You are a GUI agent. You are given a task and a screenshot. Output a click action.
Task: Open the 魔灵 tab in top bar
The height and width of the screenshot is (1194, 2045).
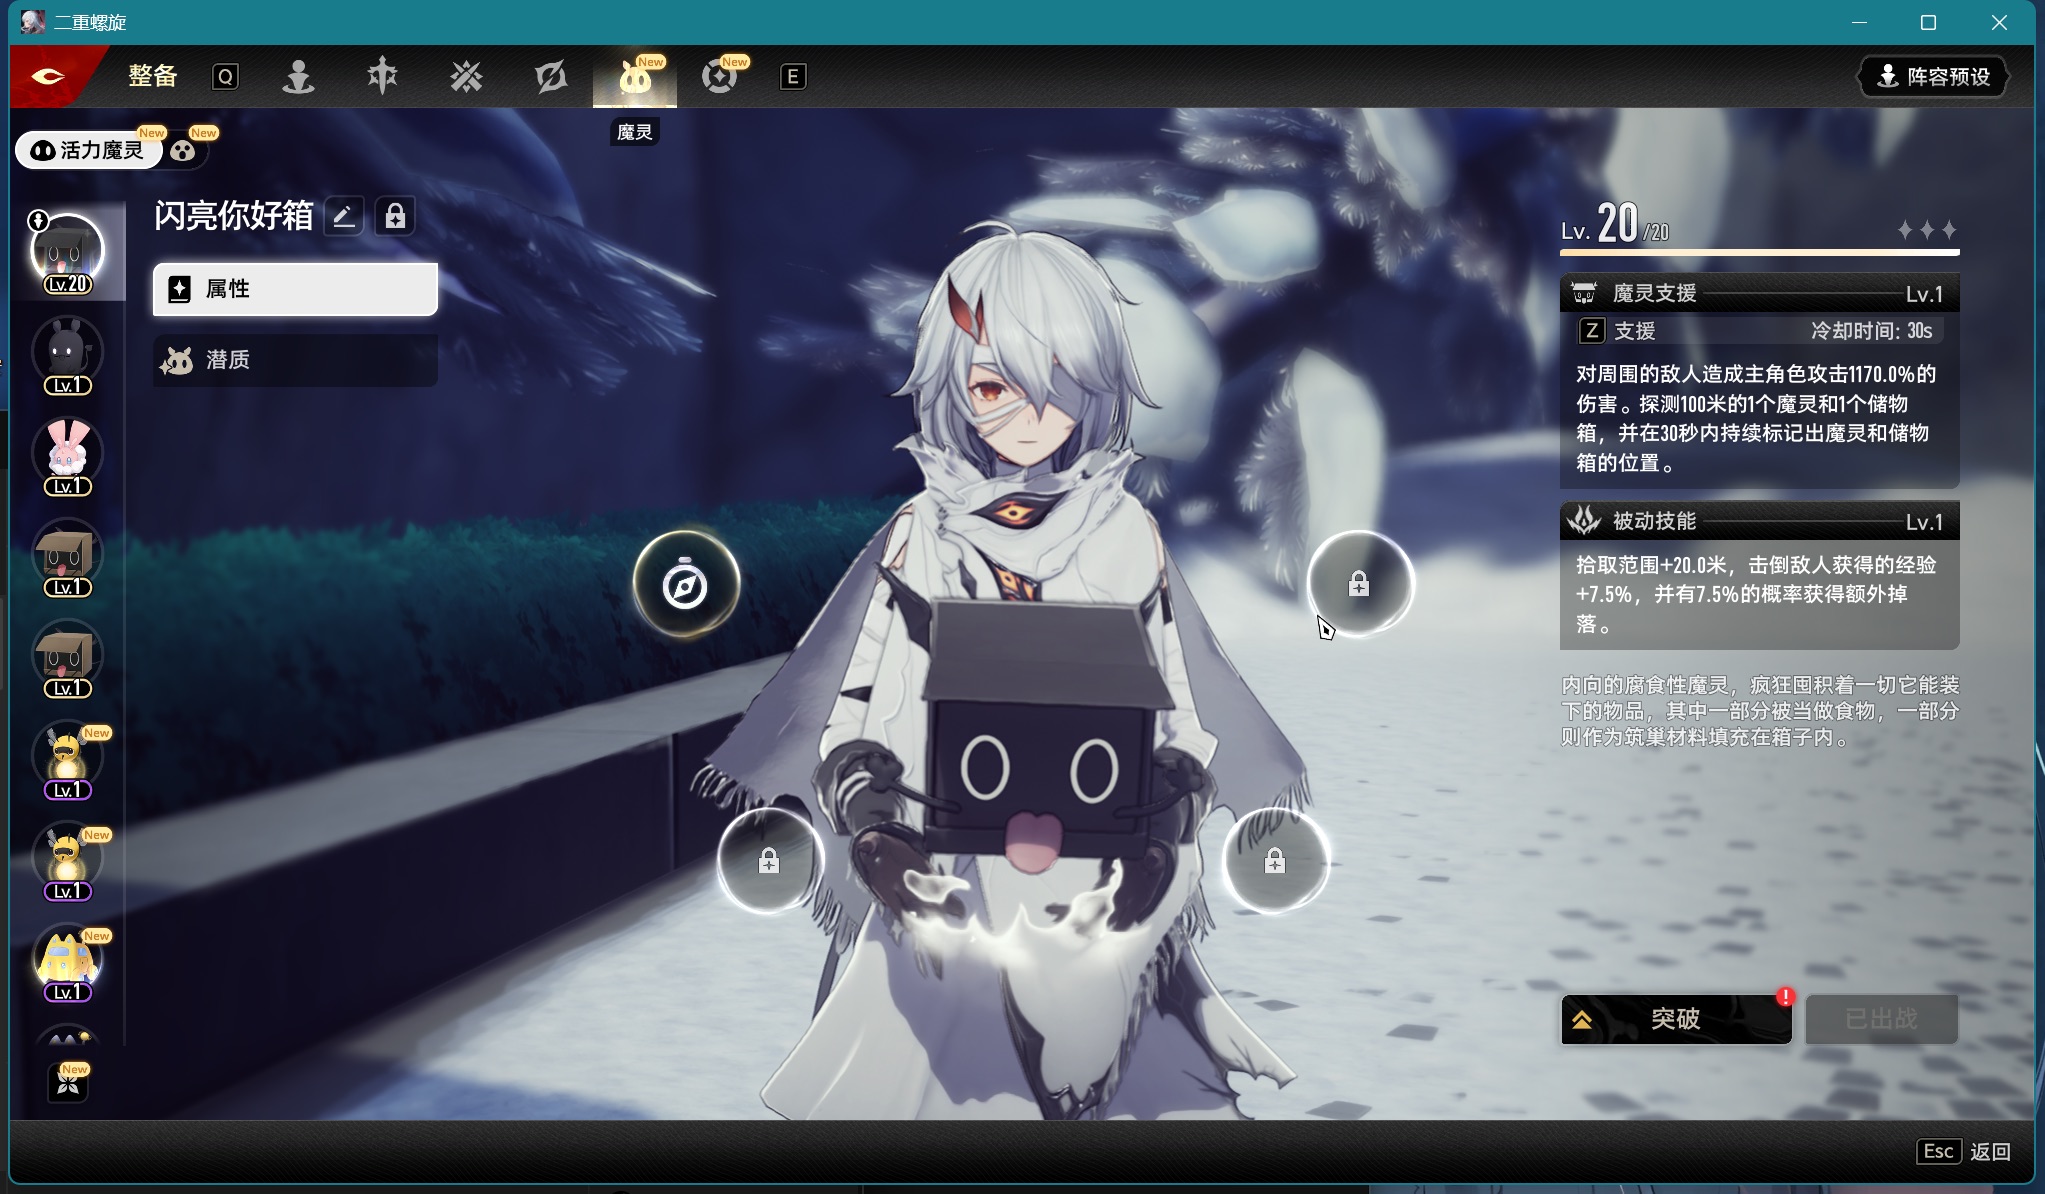click(634, 77)
